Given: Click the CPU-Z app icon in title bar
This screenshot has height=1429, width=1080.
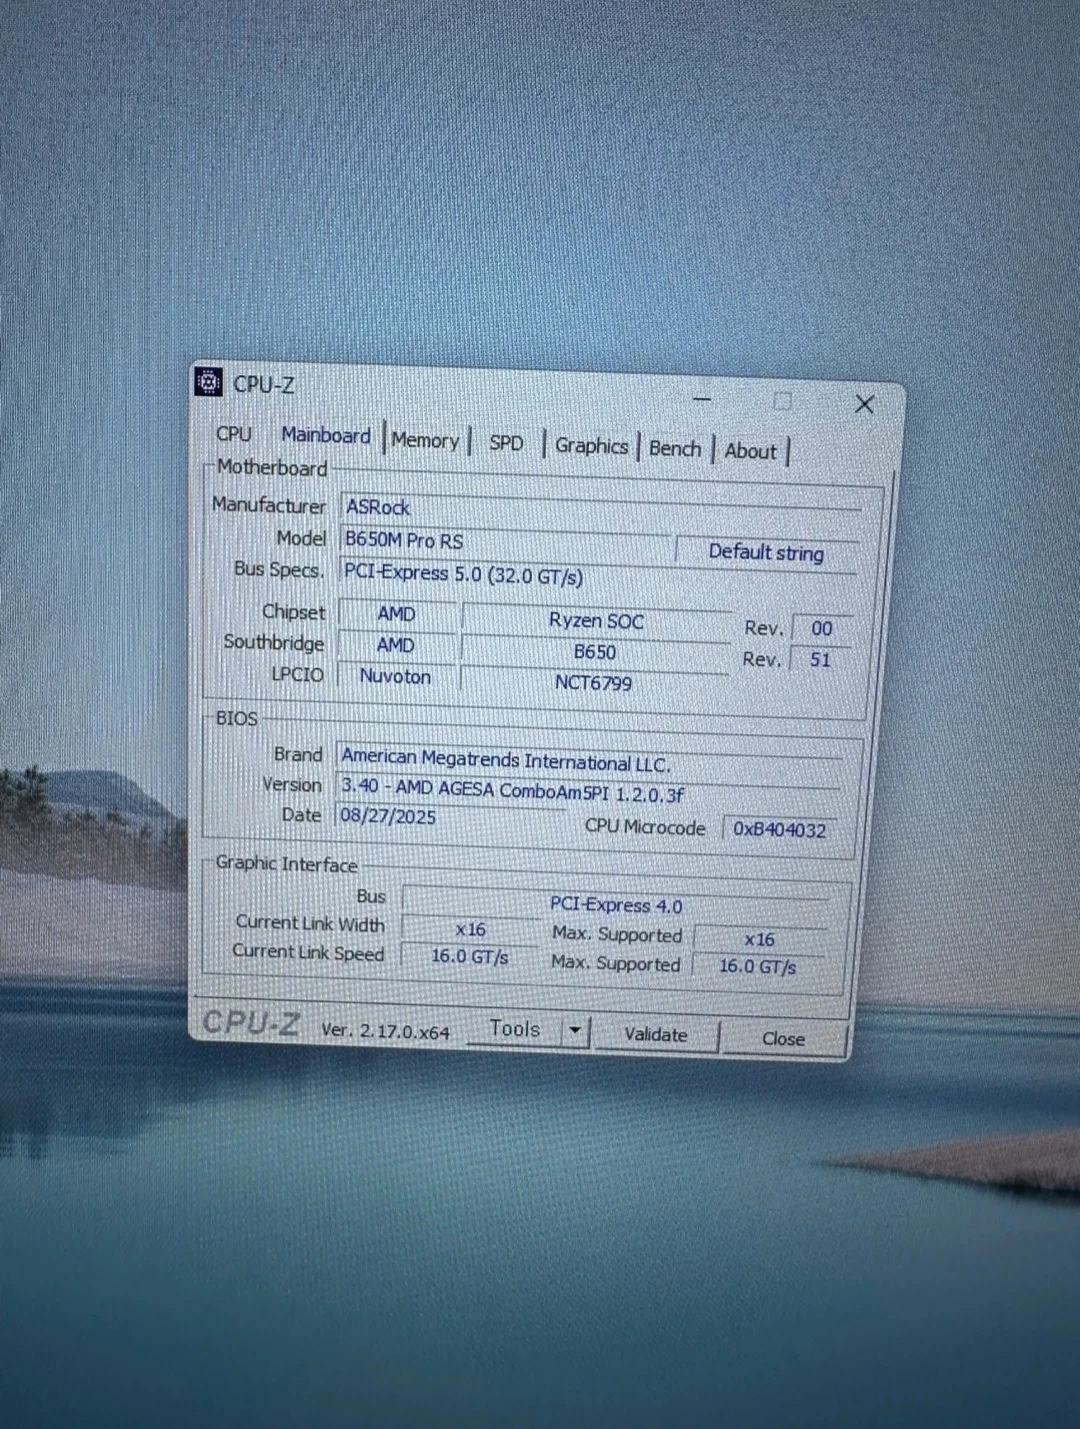Looking at the screenshot, I should 208,382.
